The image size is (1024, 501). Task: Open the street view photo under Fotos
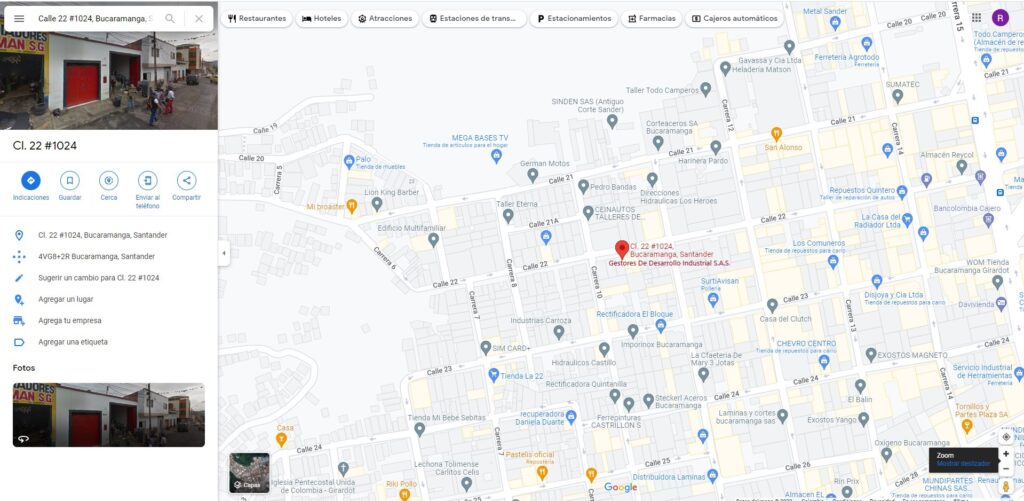click(108, 415)
